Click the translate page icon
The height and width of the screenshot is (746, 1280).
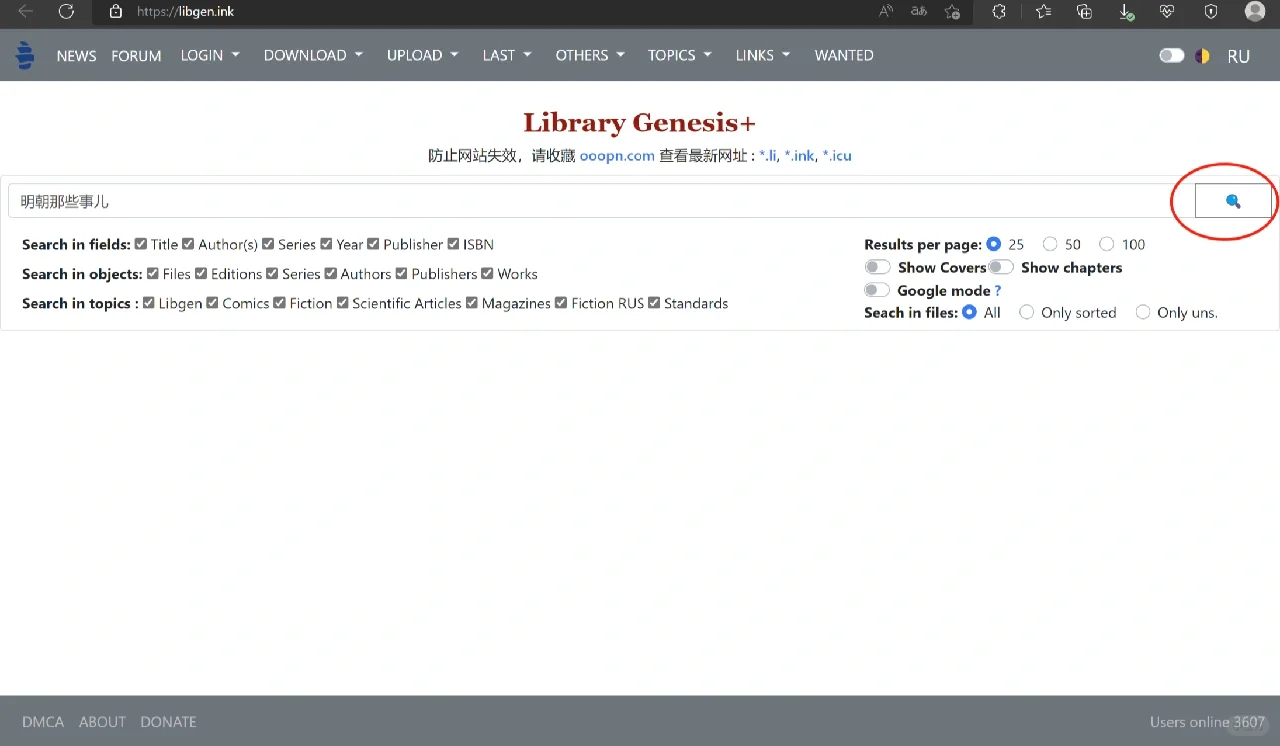[x=919, y=12]
